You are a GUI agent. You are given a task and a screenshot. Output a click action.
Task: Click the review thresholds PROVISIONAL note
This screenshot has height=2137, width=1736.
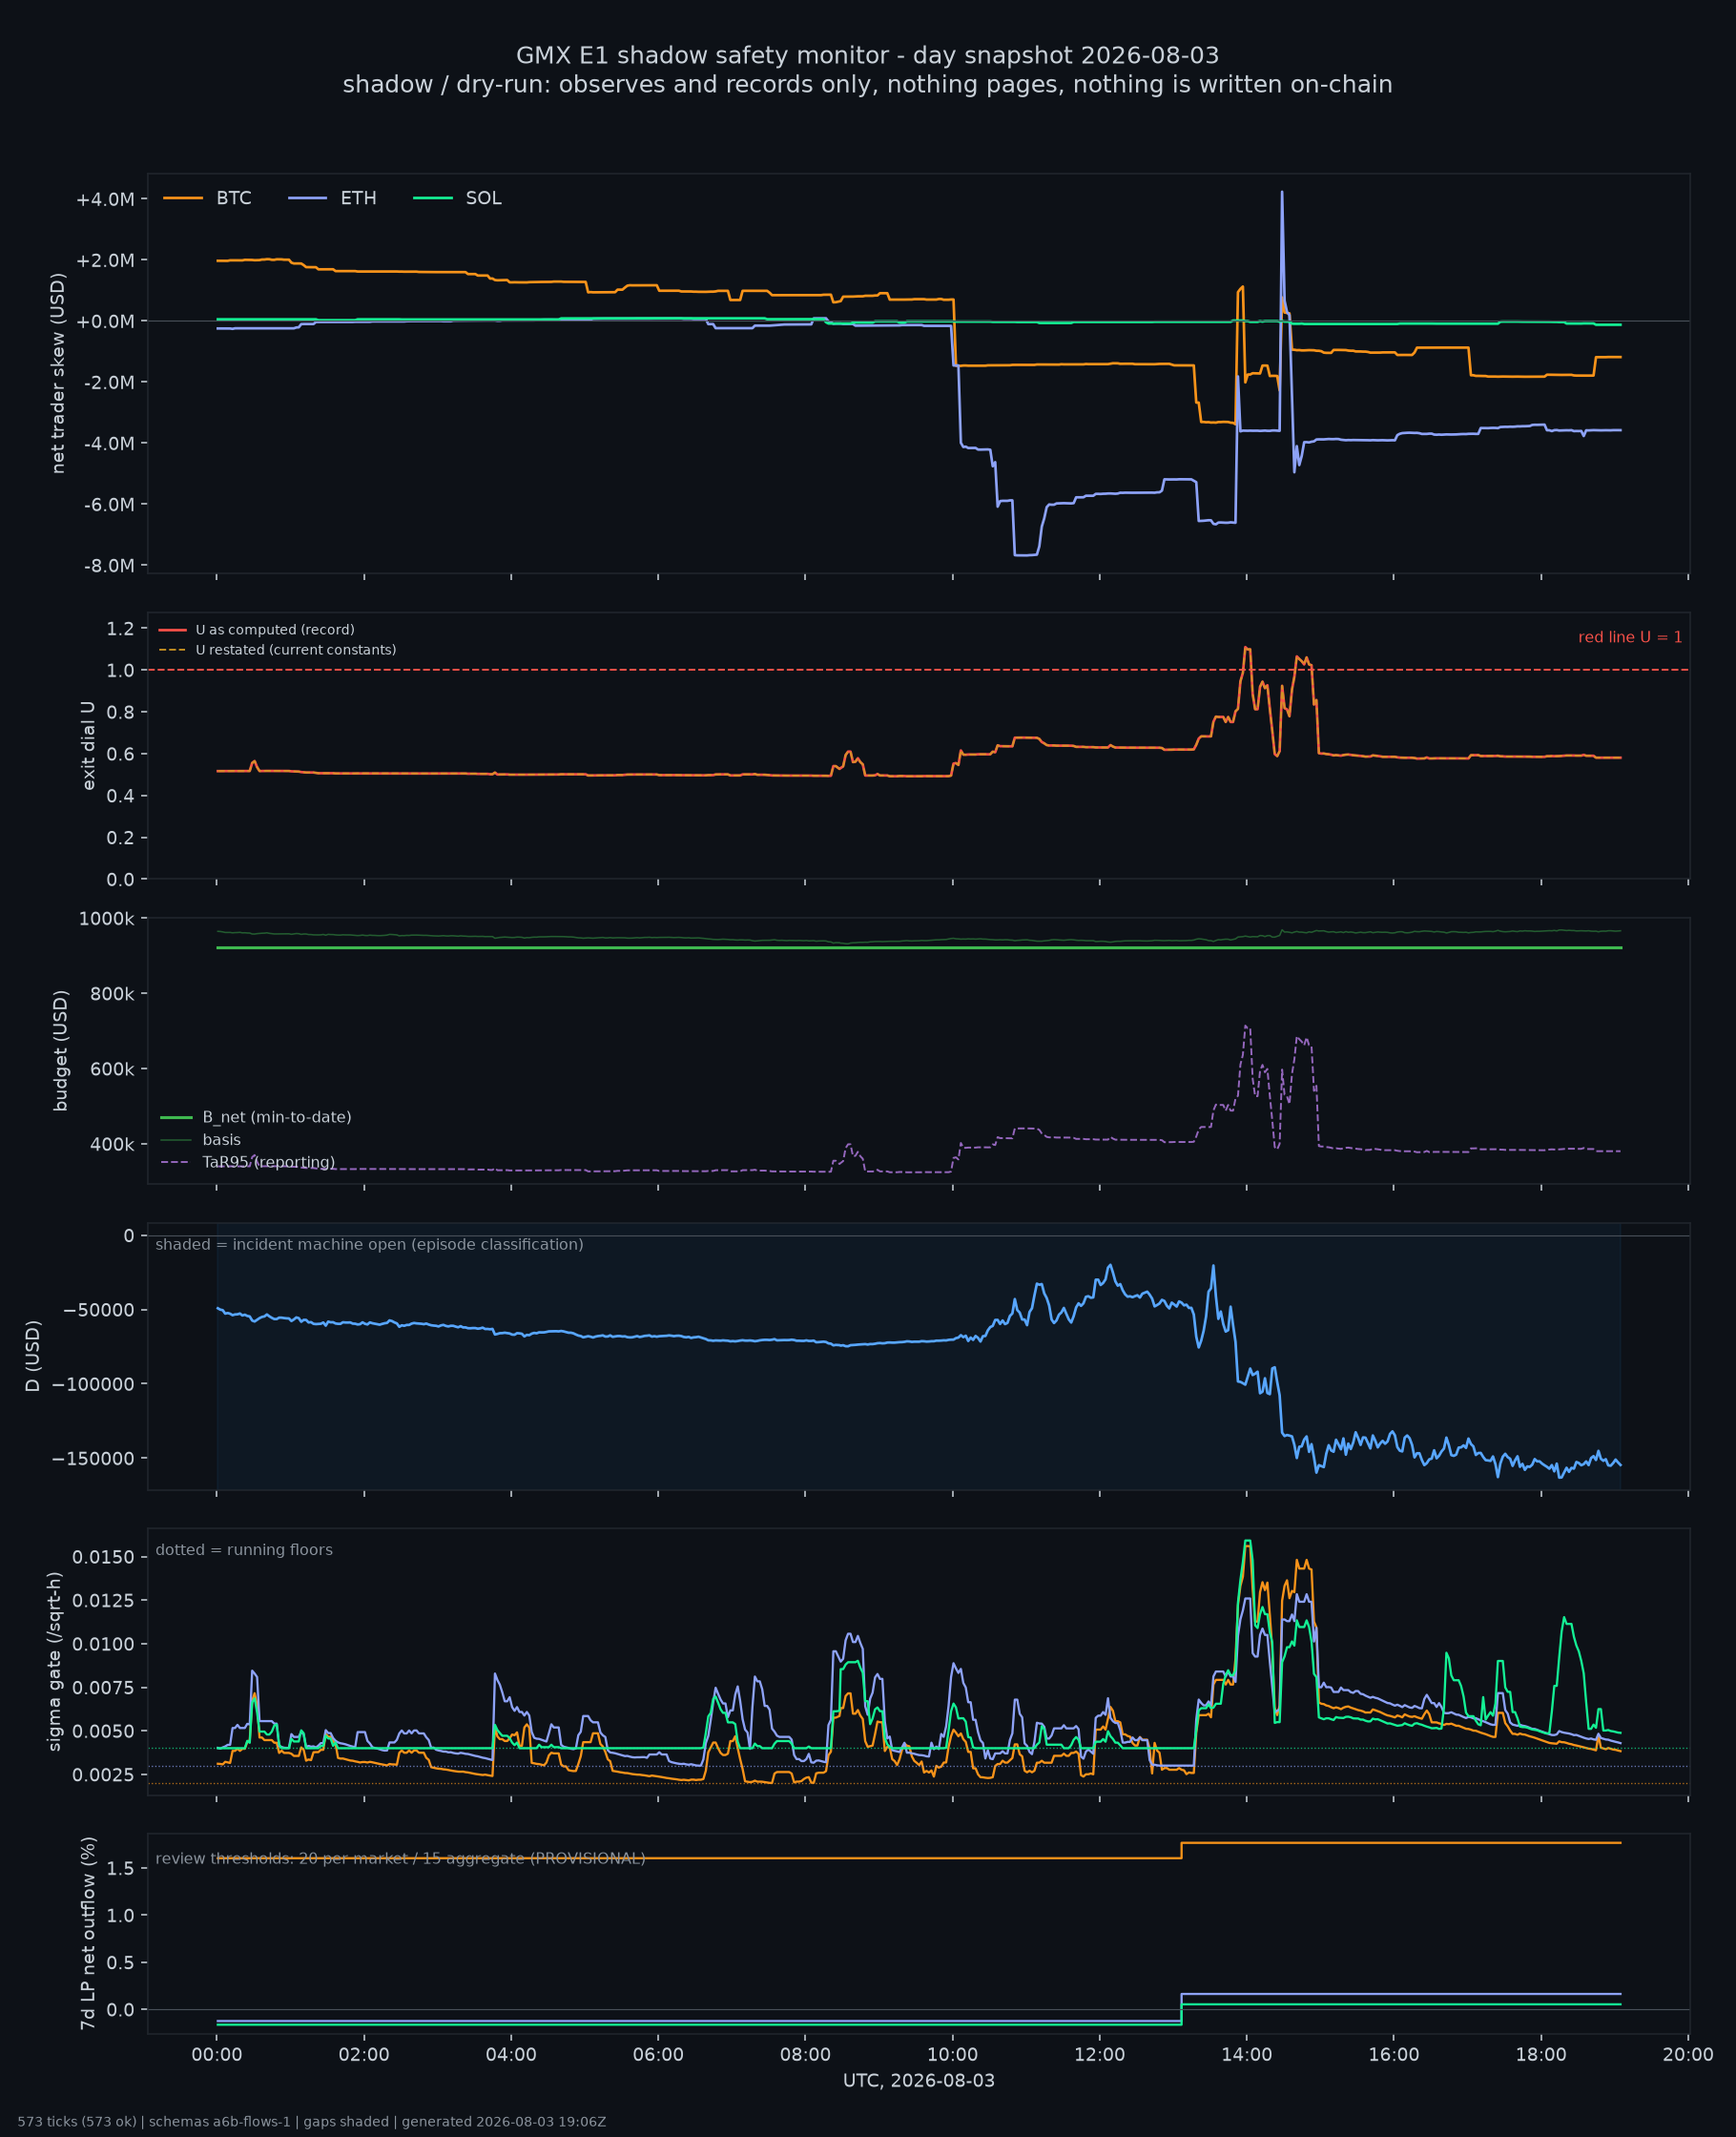(x=400, y=1858)
